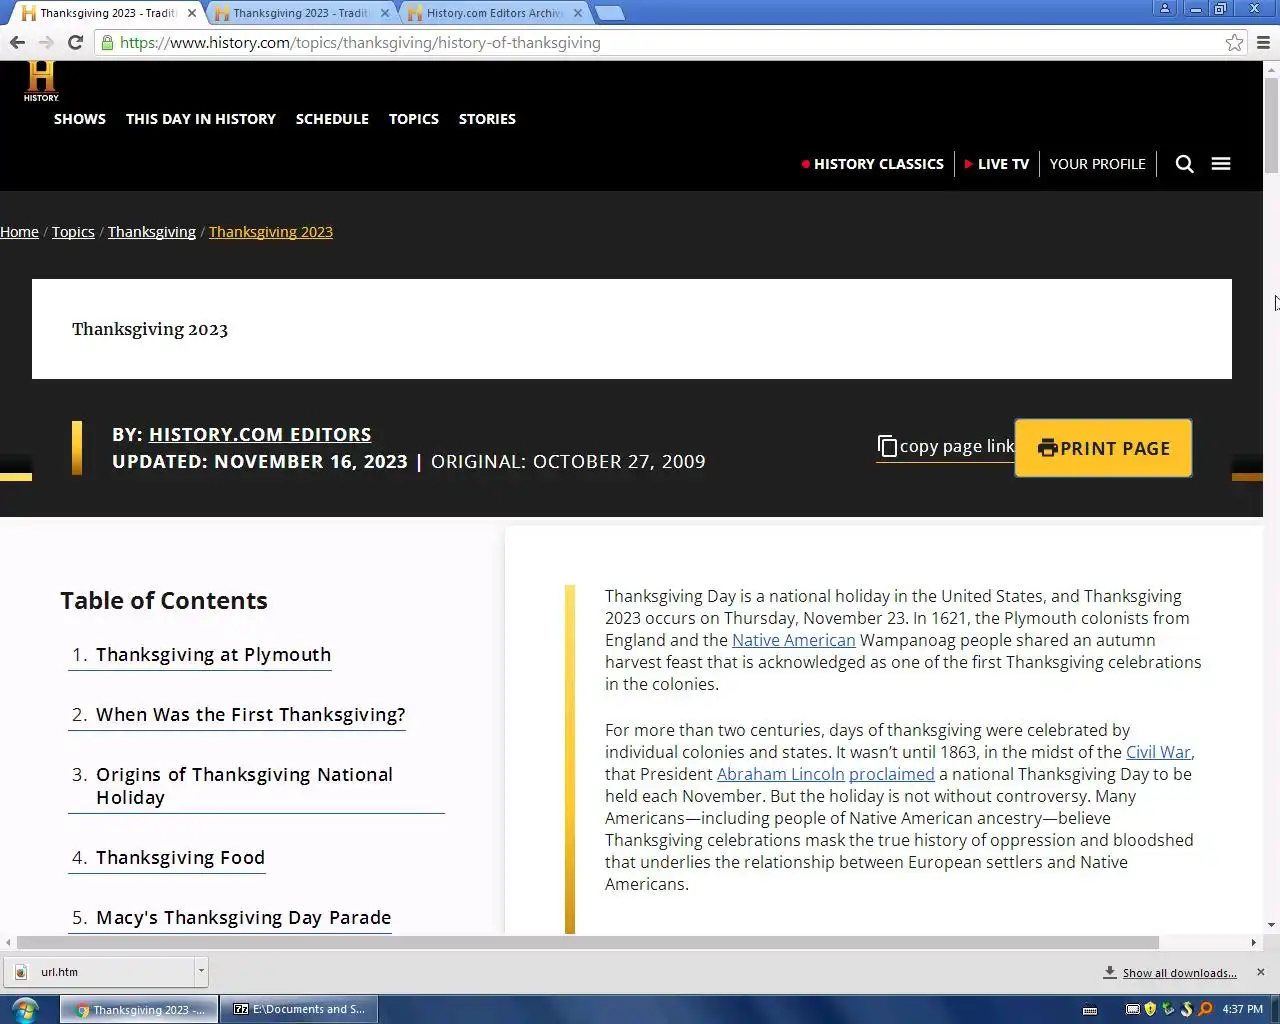Image resolution: width=1280 pixels, height=1024 pixels.
Task: Go to Home breadcrumb
Action: coord(19,232)
